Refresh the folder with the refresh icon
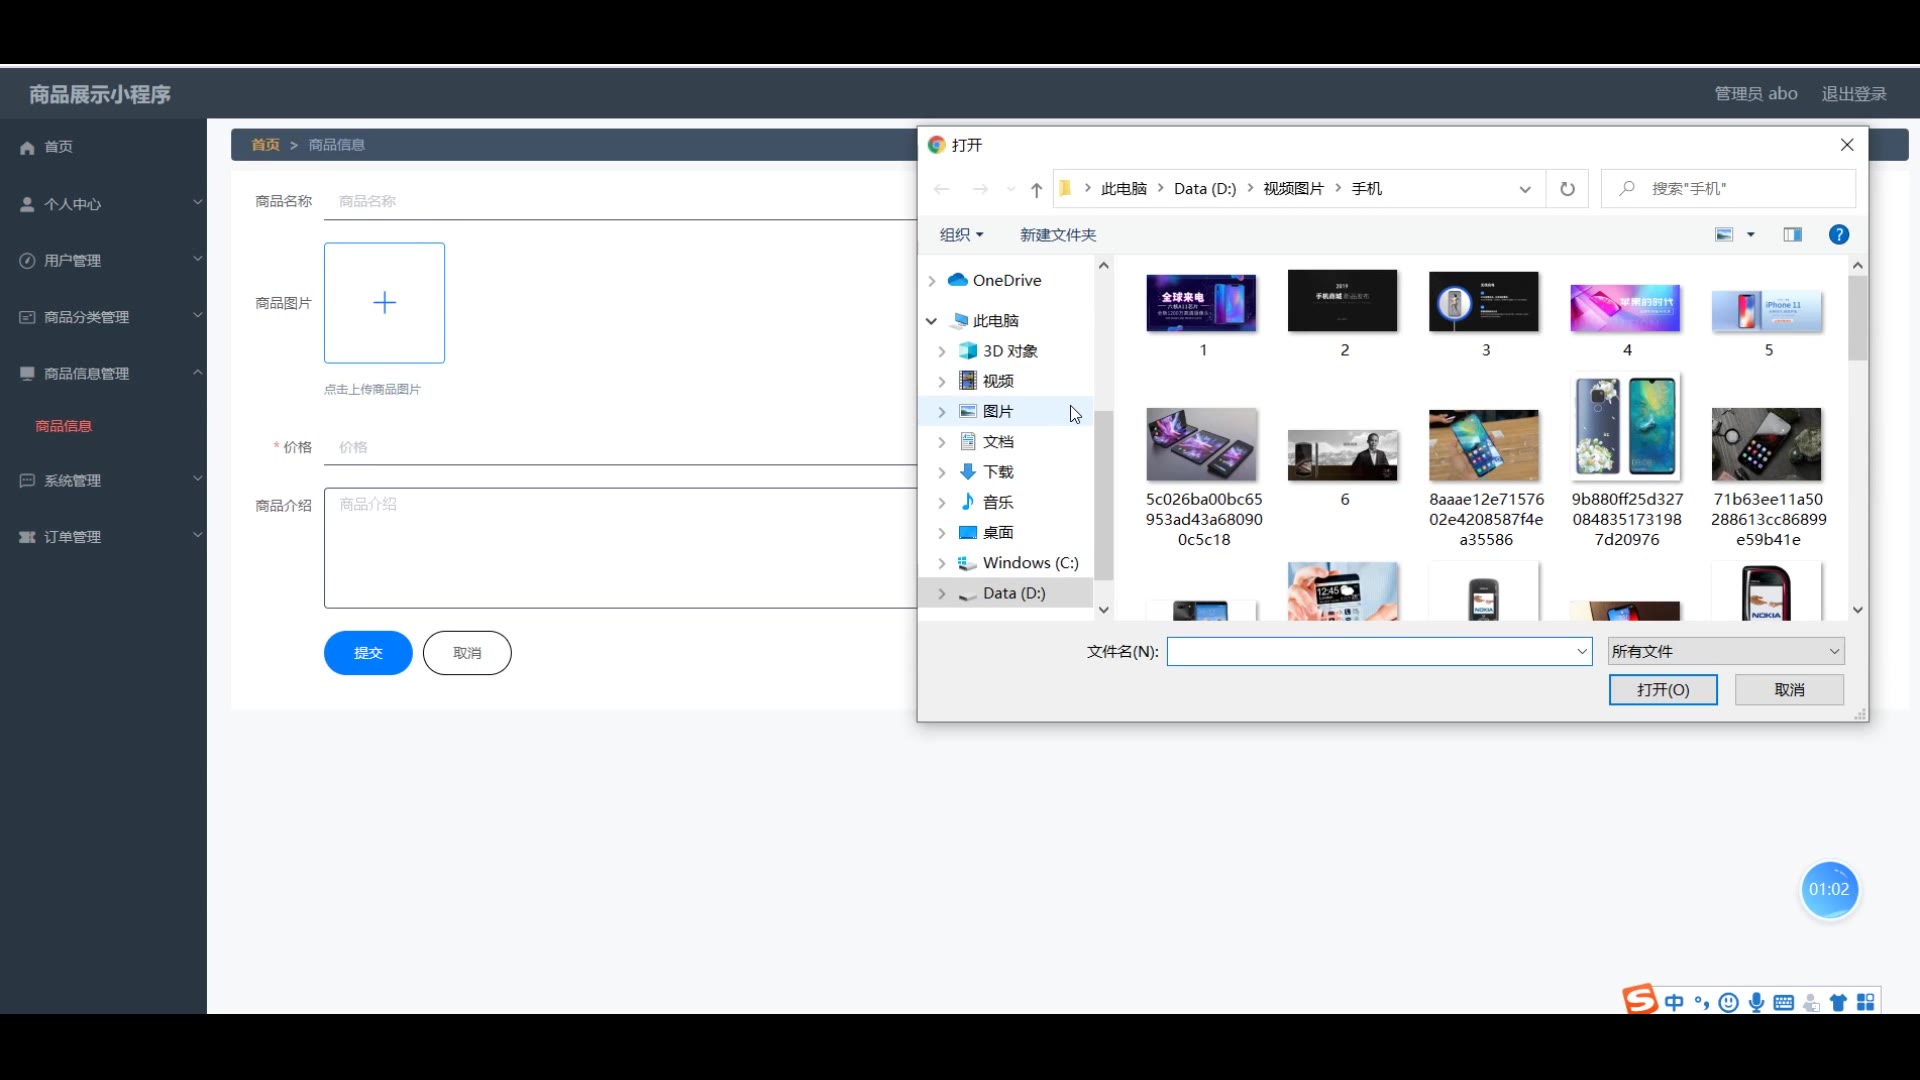1920x1080 pixels. click(1567, 189)
